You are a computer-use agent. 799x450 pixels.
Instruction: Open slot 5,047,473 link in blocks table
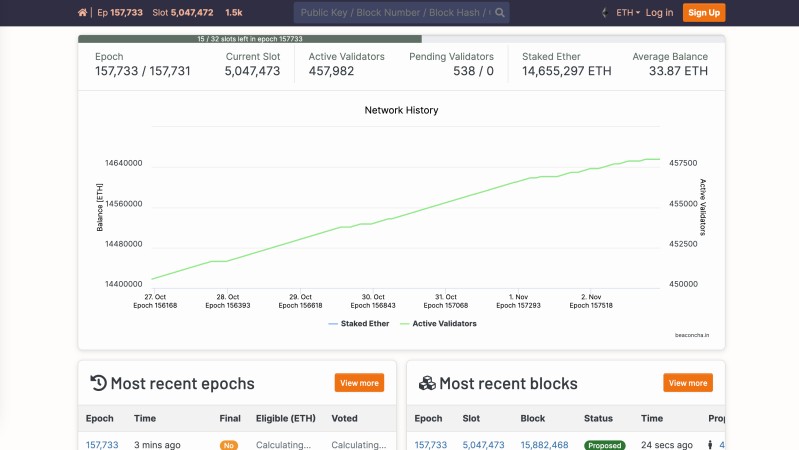point(485,445)
